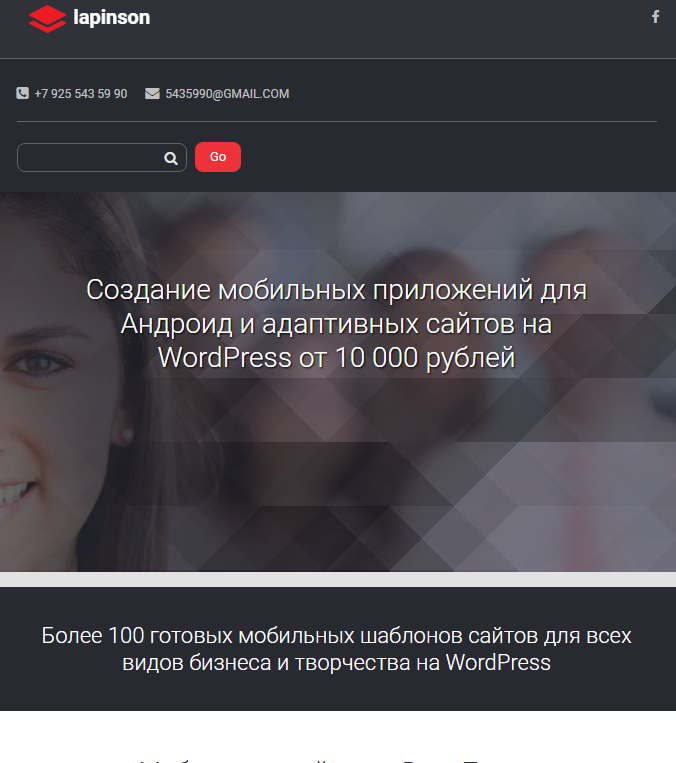
Task: Focus the search input field
Action: coord(102,158)
